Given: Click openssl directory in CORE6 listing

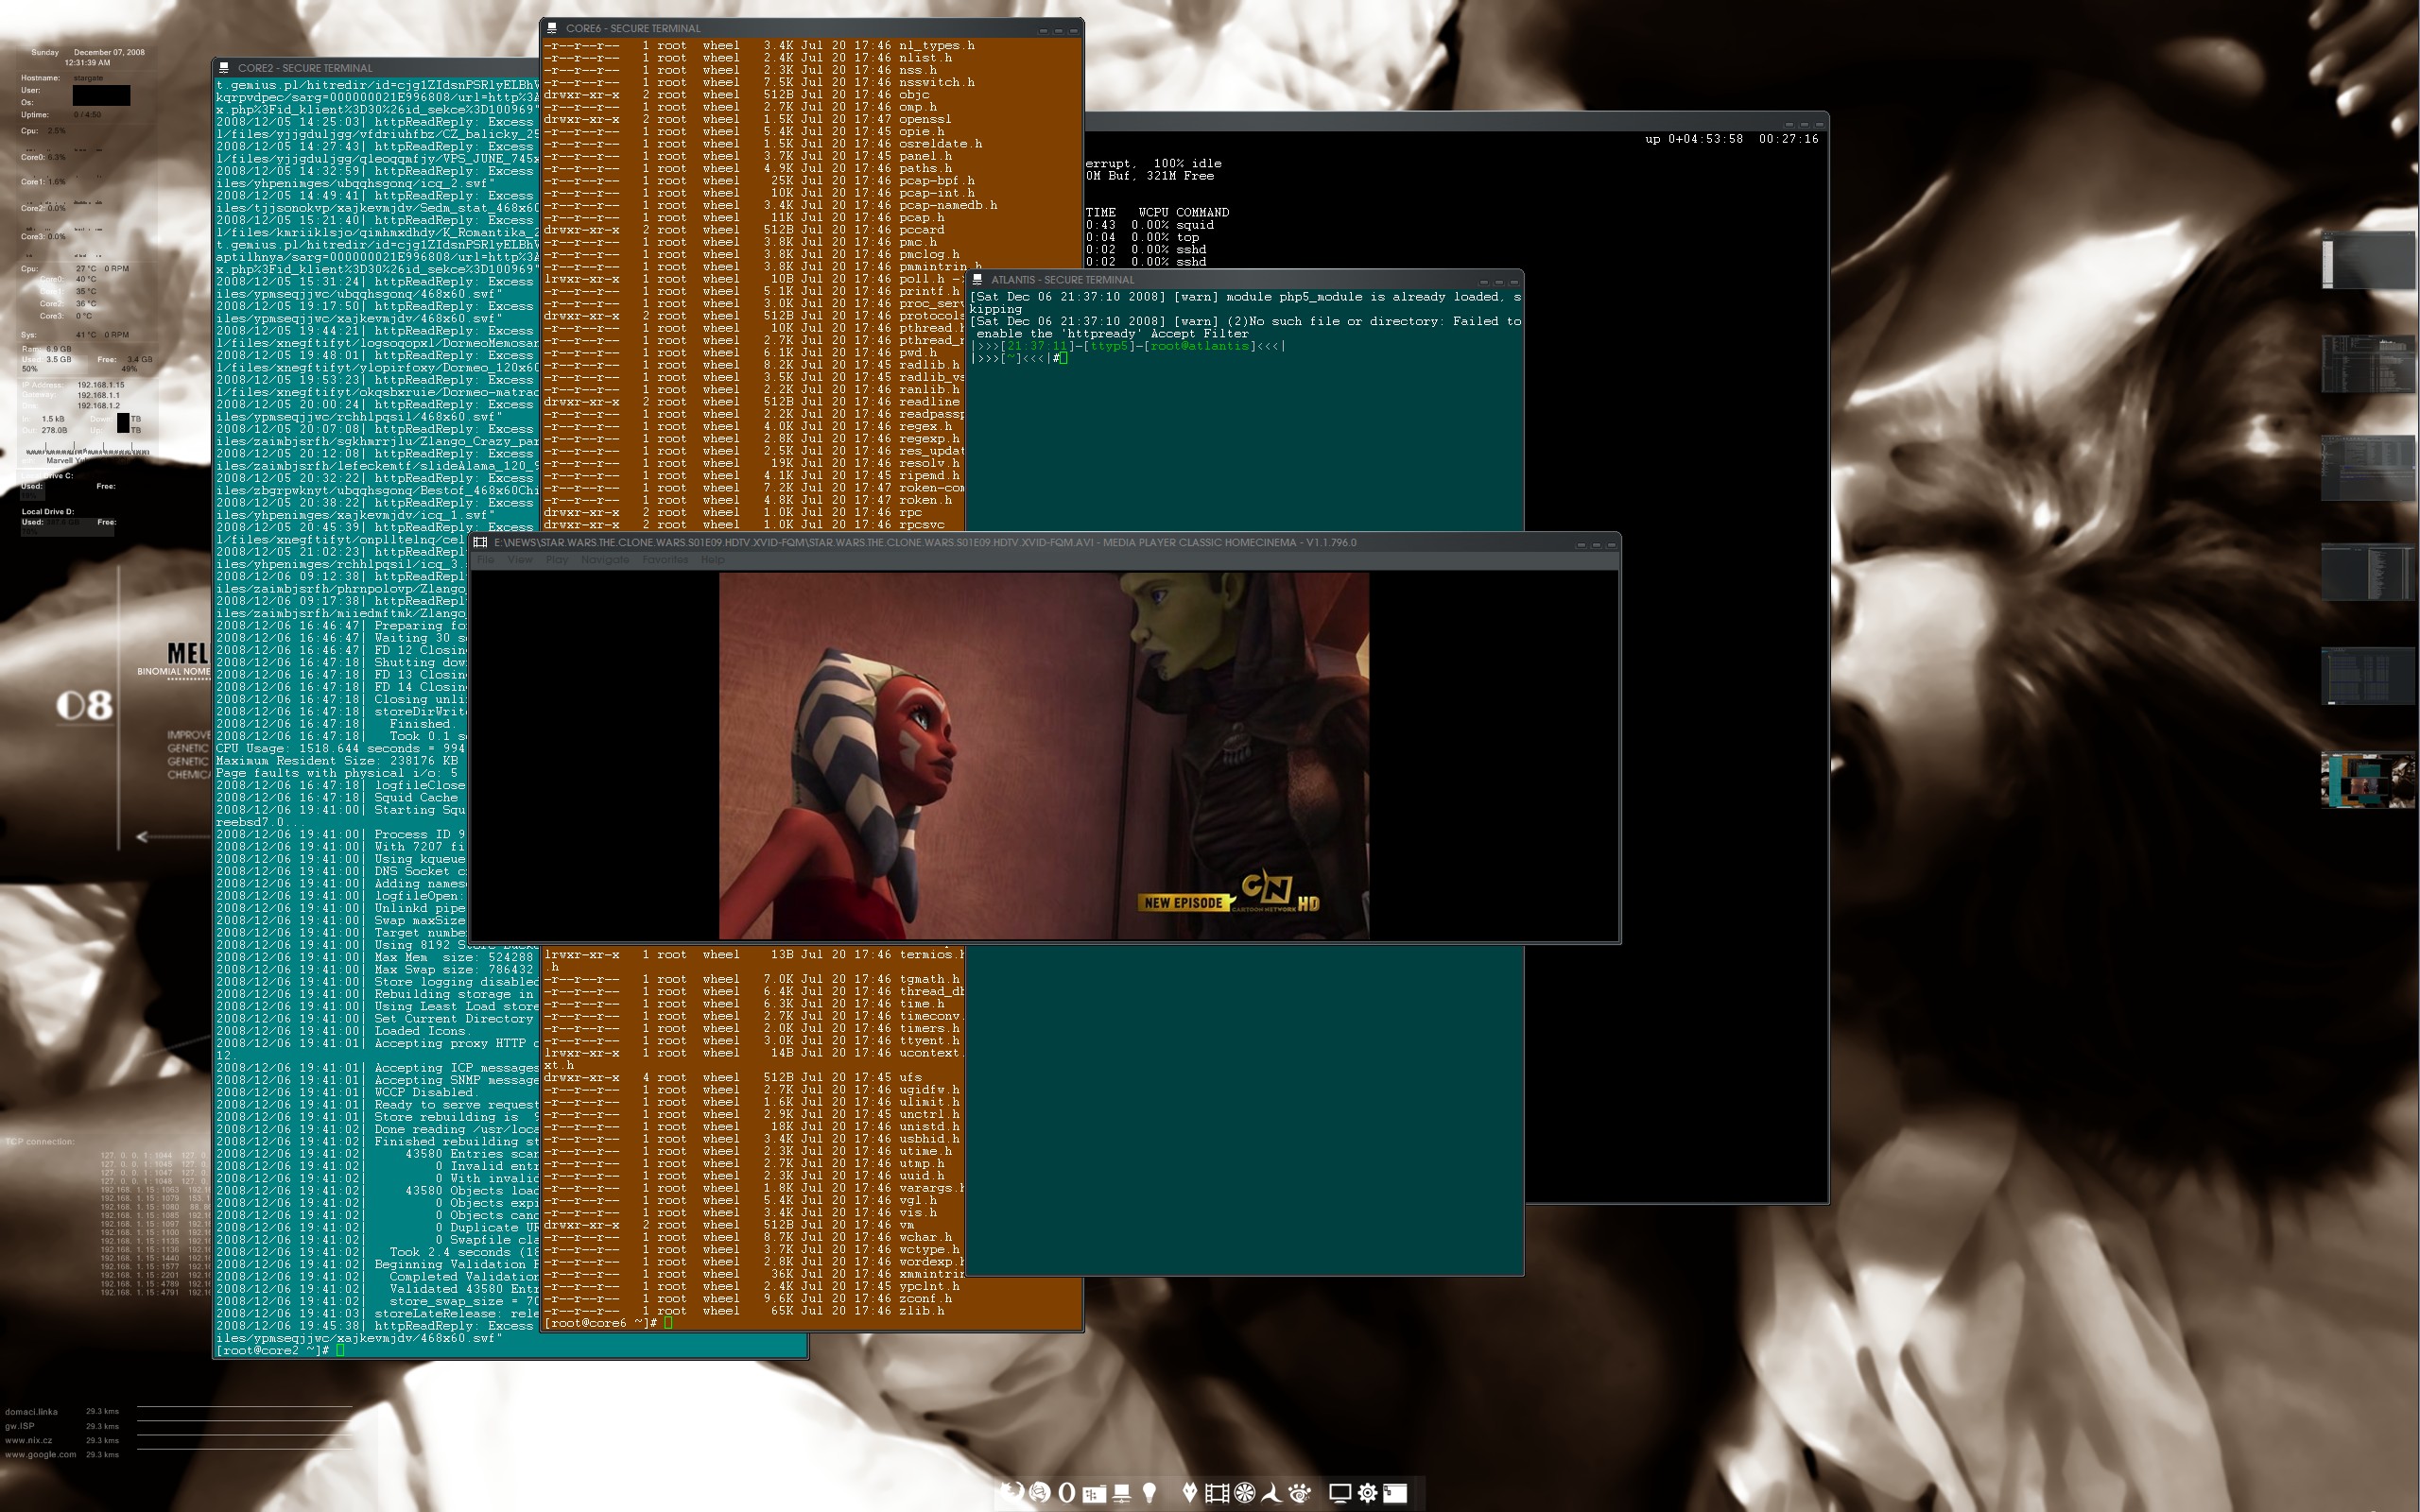Looking at the screenshot, I should [925, 119].
